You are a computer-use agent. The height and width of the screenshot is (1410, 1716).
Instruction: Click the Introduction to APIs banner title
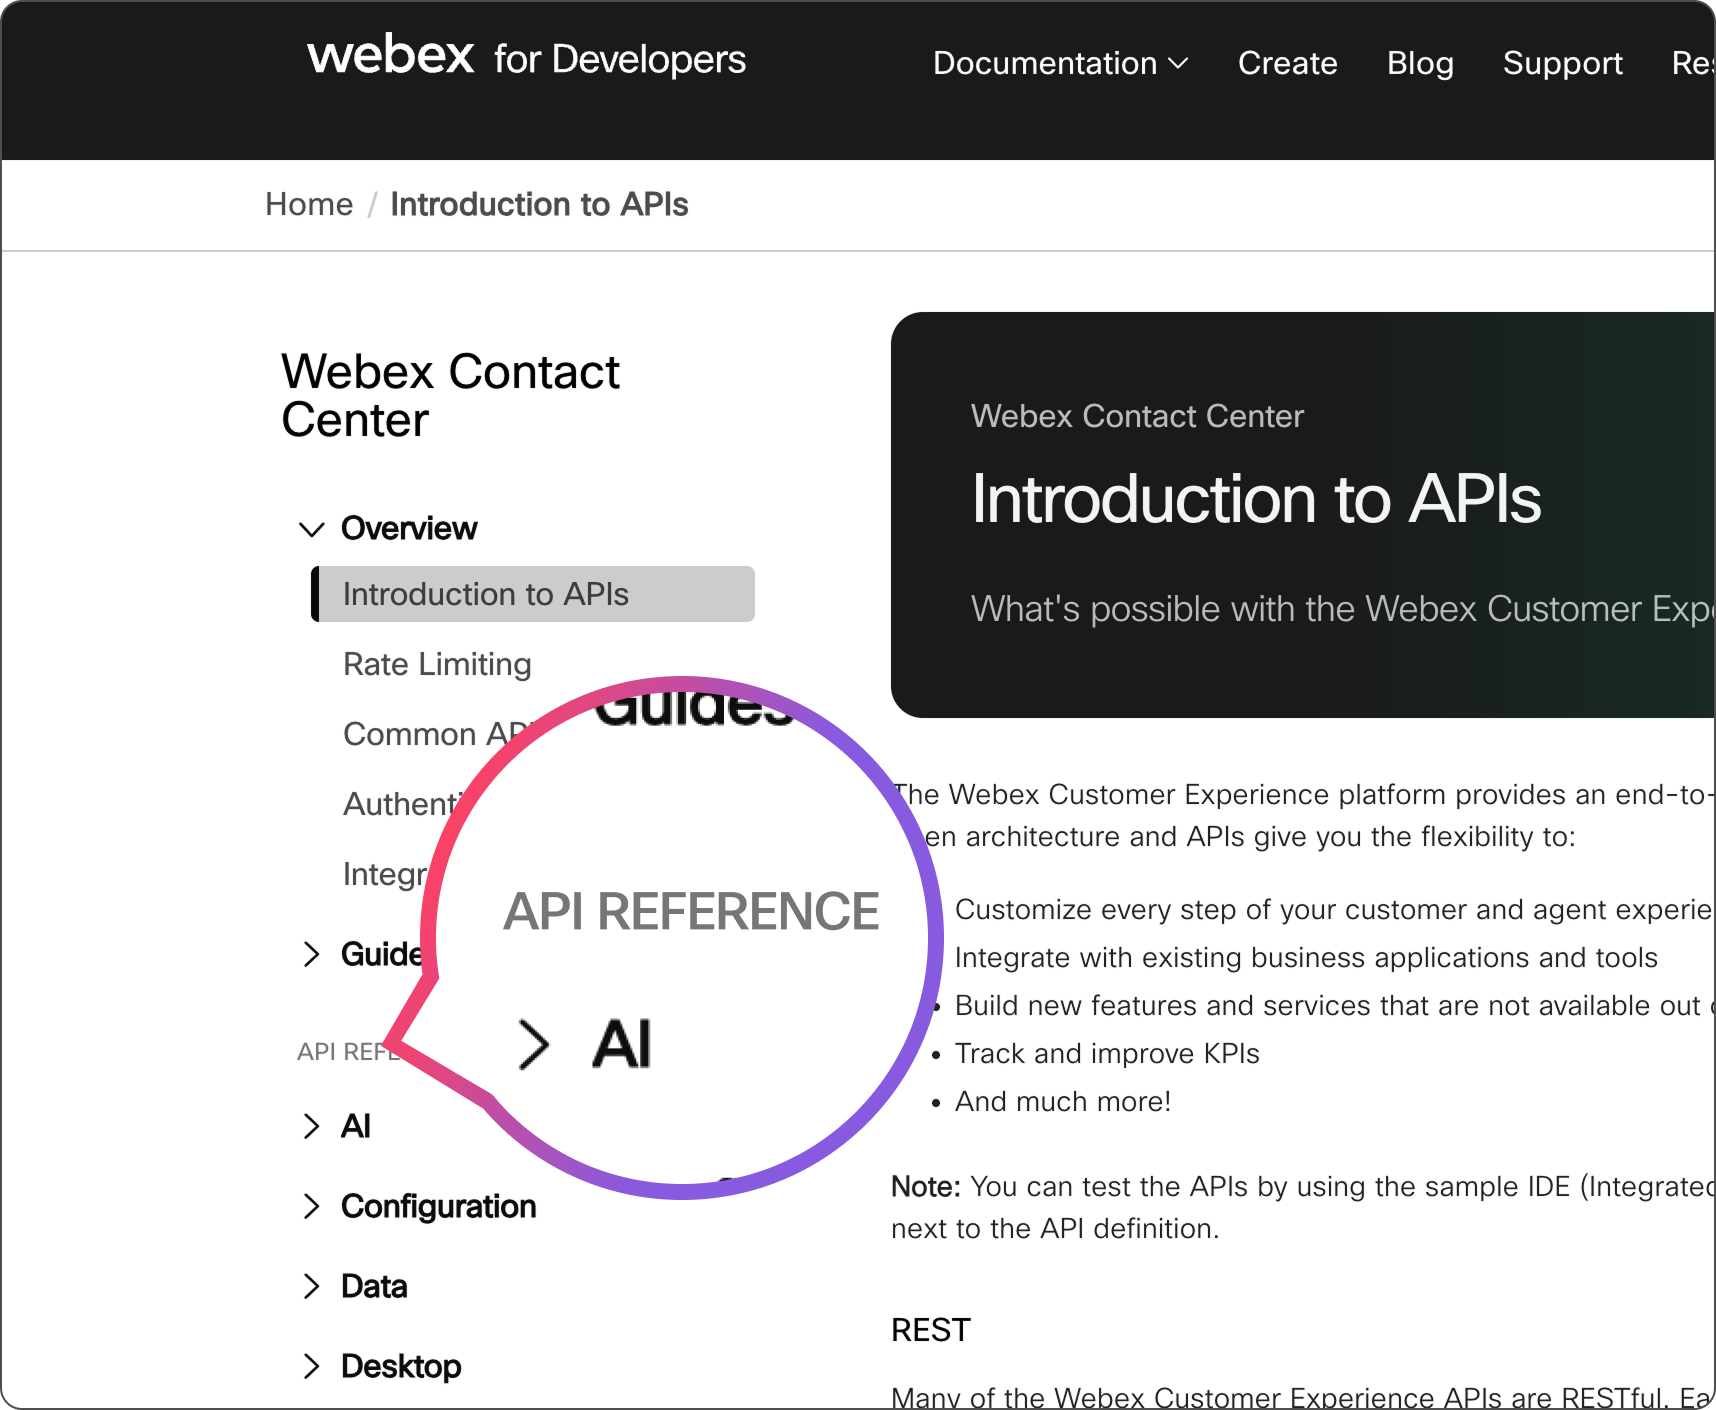(1256, 498)
